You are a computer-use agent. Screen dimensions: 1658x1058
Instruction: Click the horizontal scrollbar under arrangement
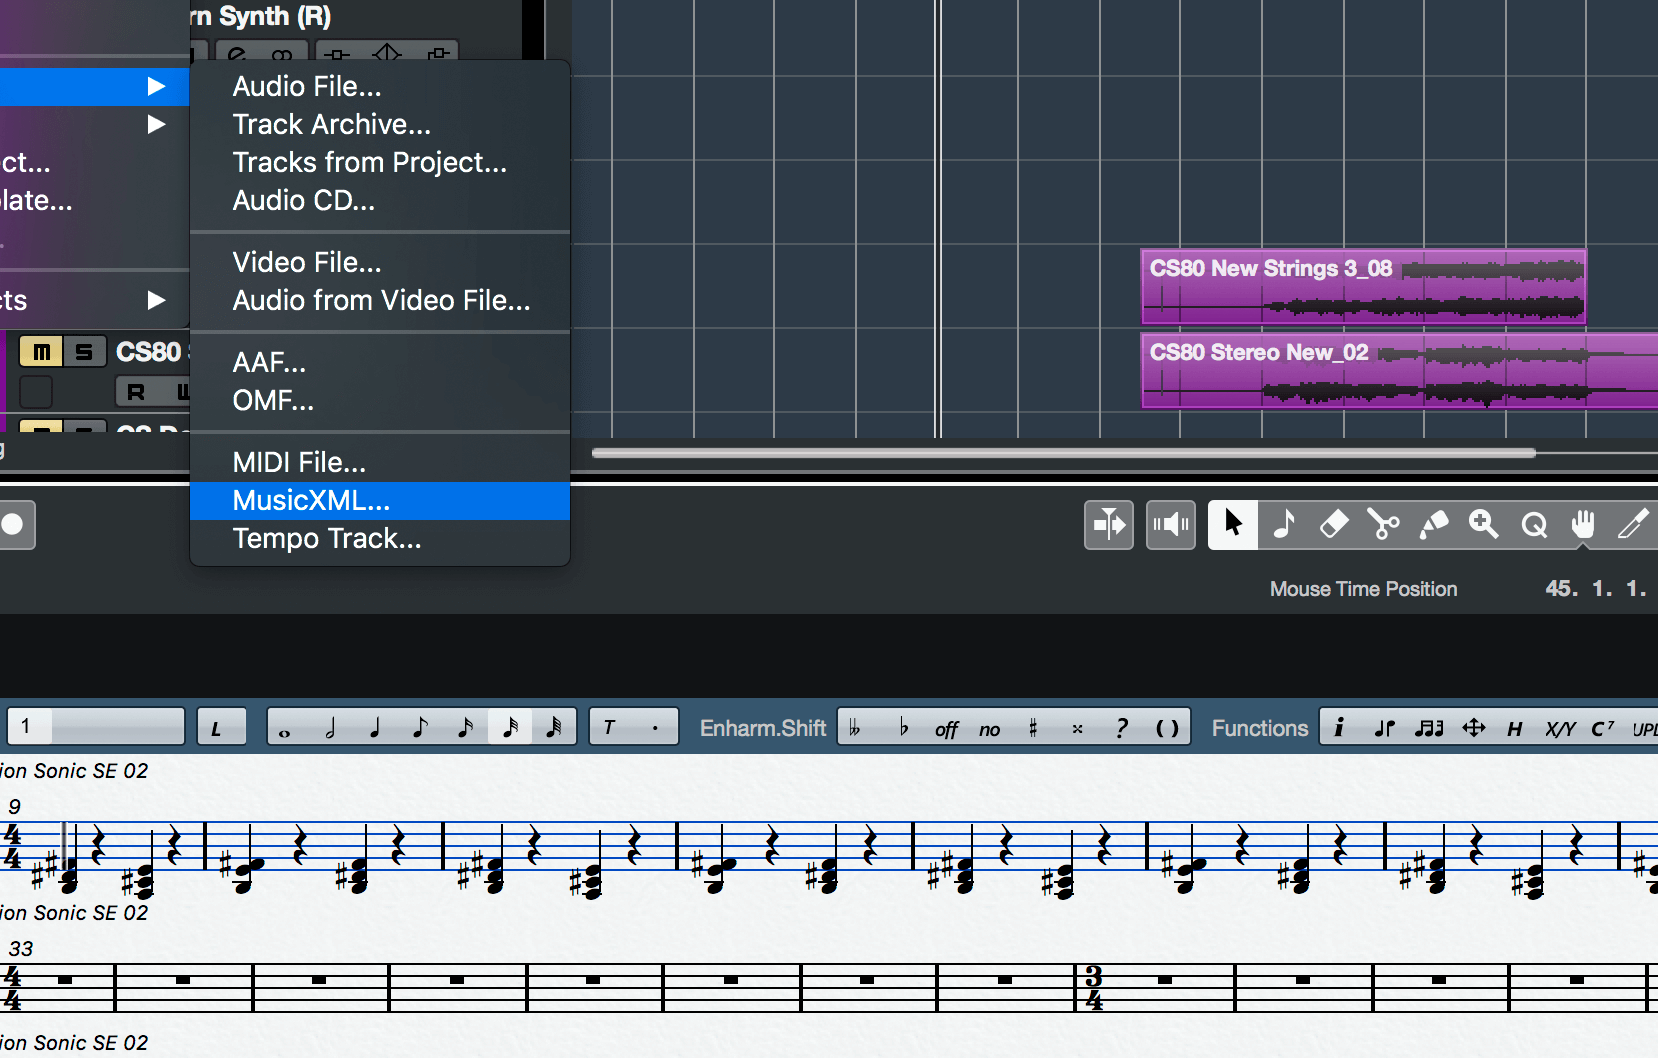1064,453
